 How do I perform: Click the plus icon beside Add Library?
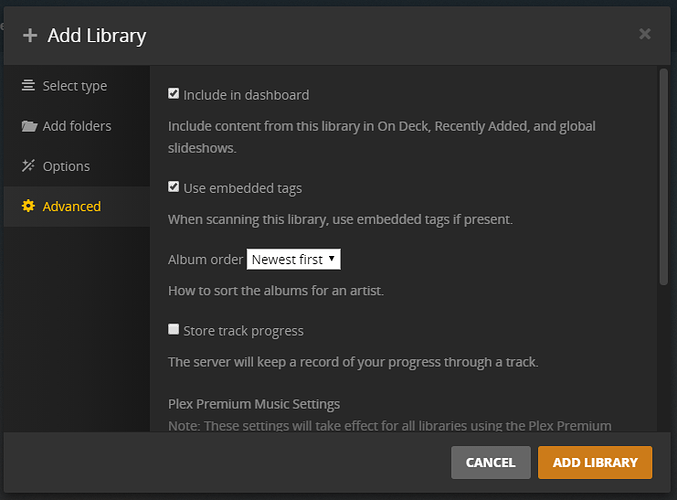point(29,36)
